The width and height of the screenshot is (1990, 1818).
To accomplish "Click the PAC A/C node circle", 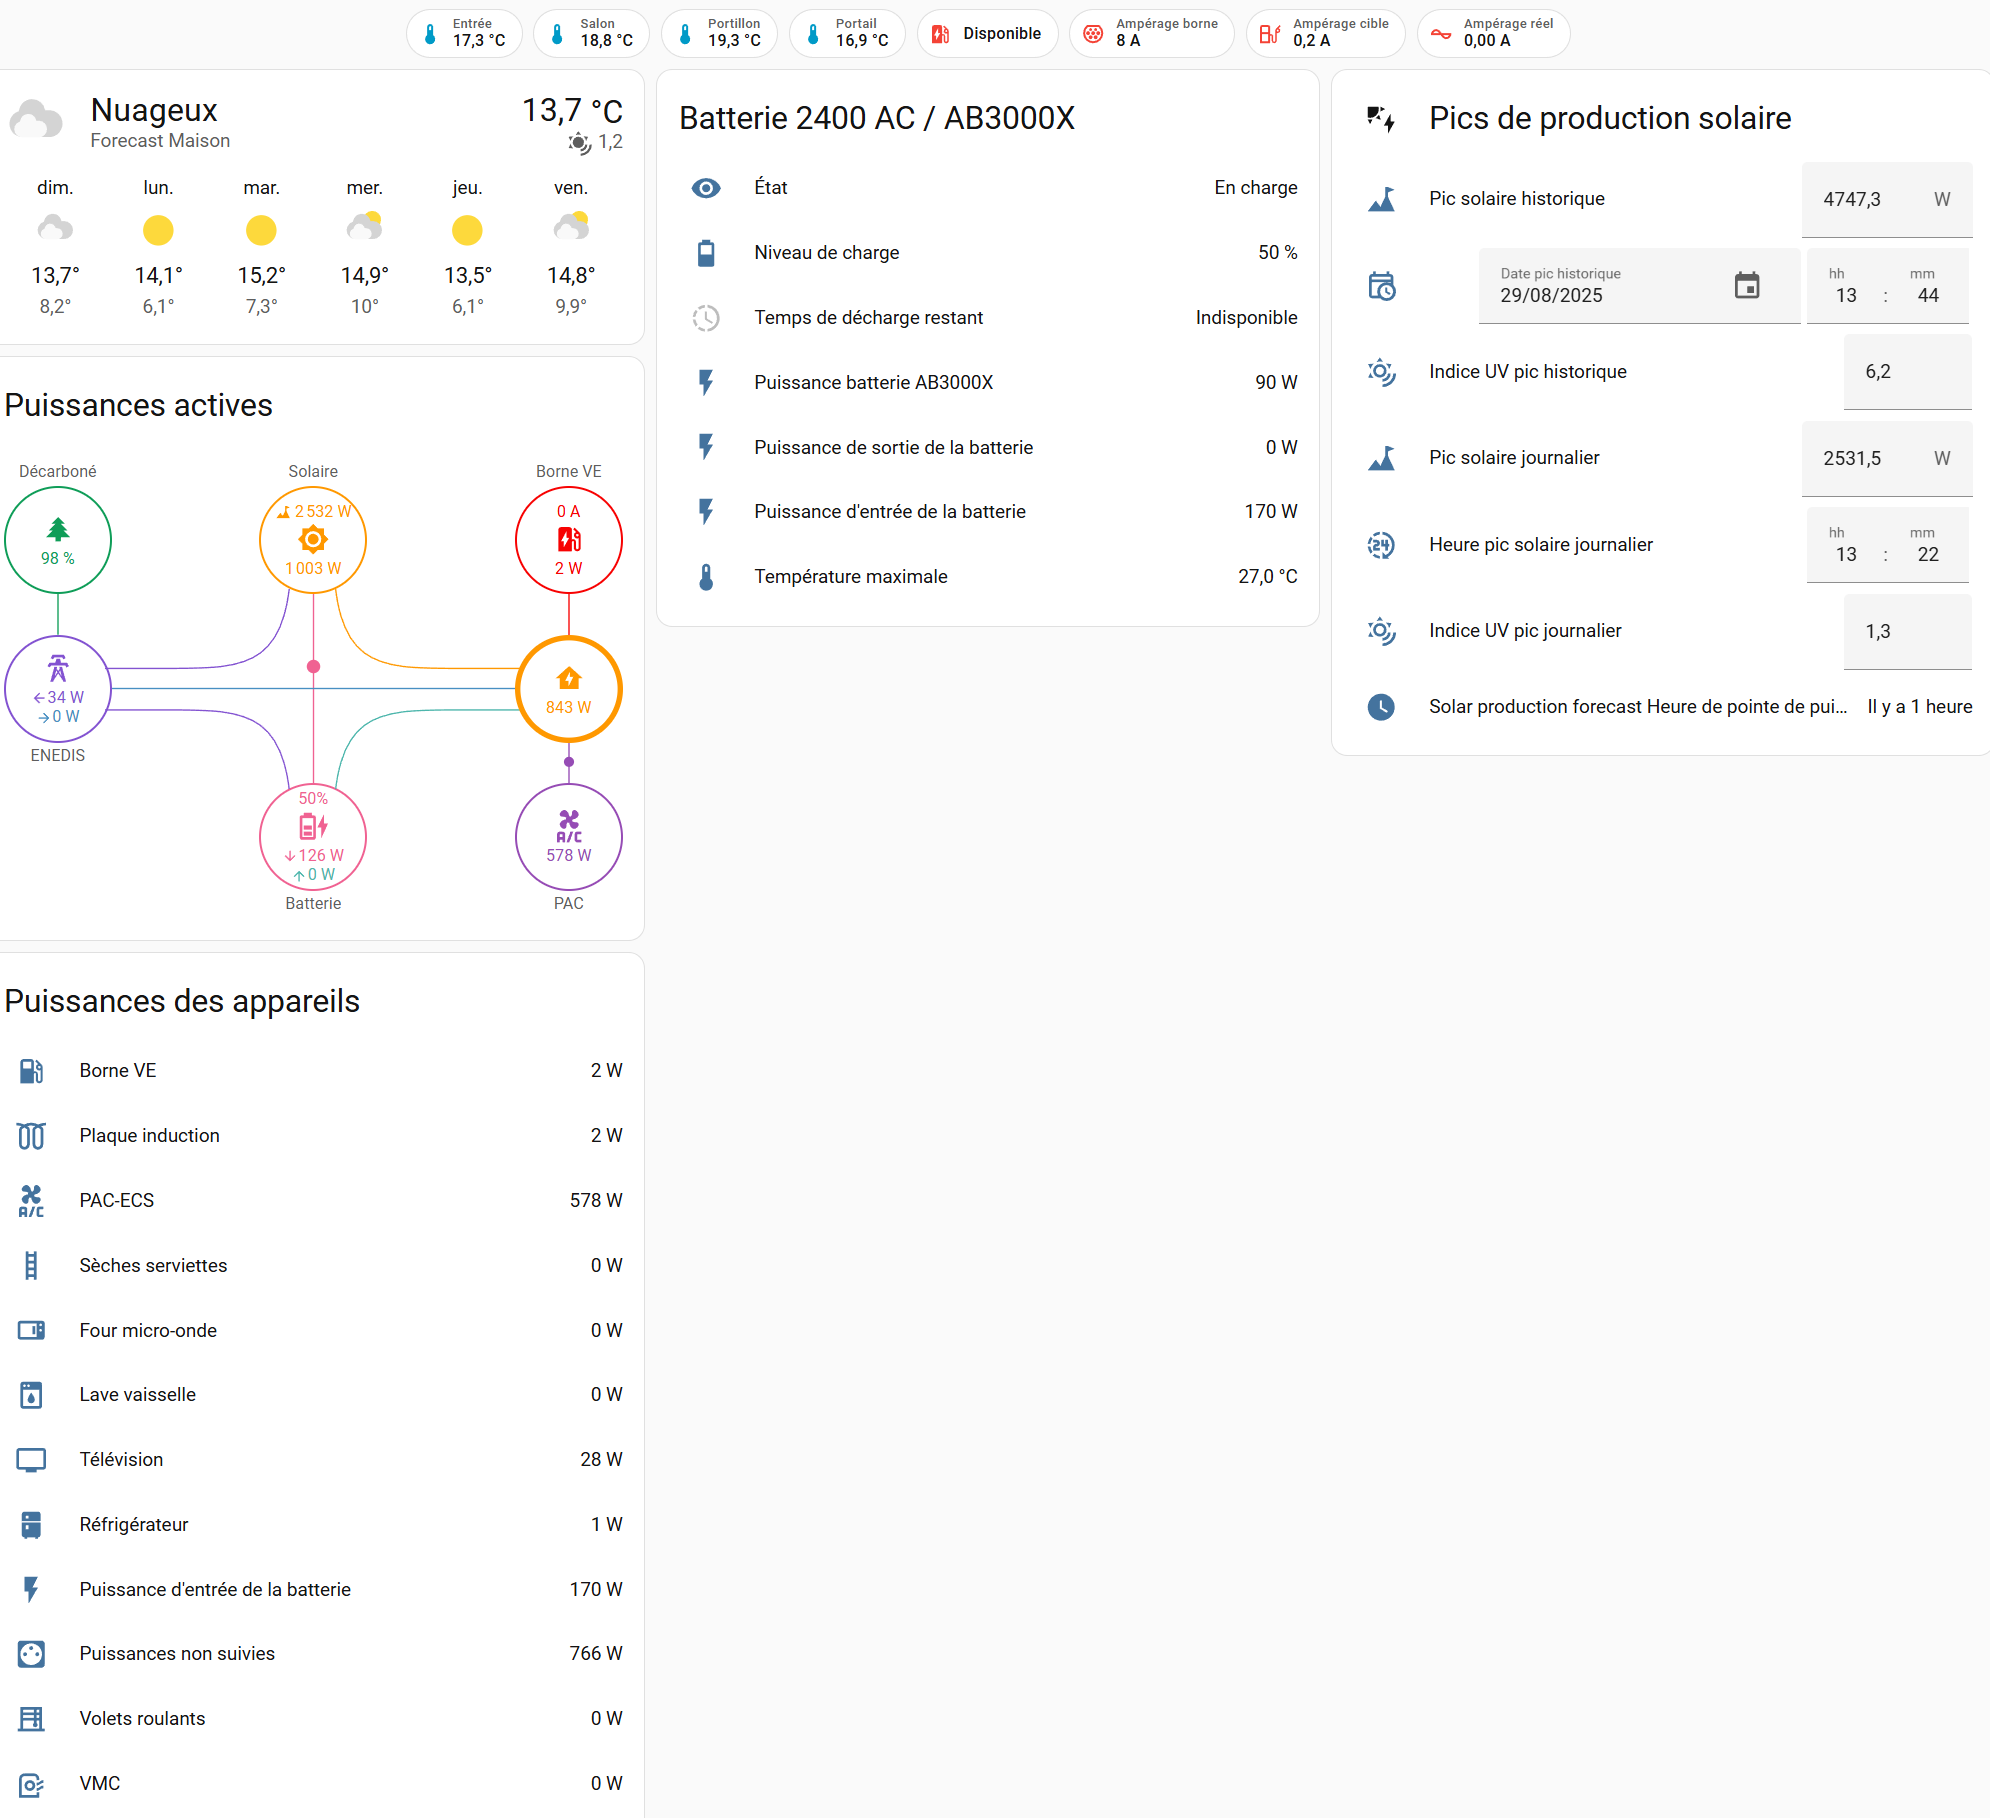I will 568,836.
